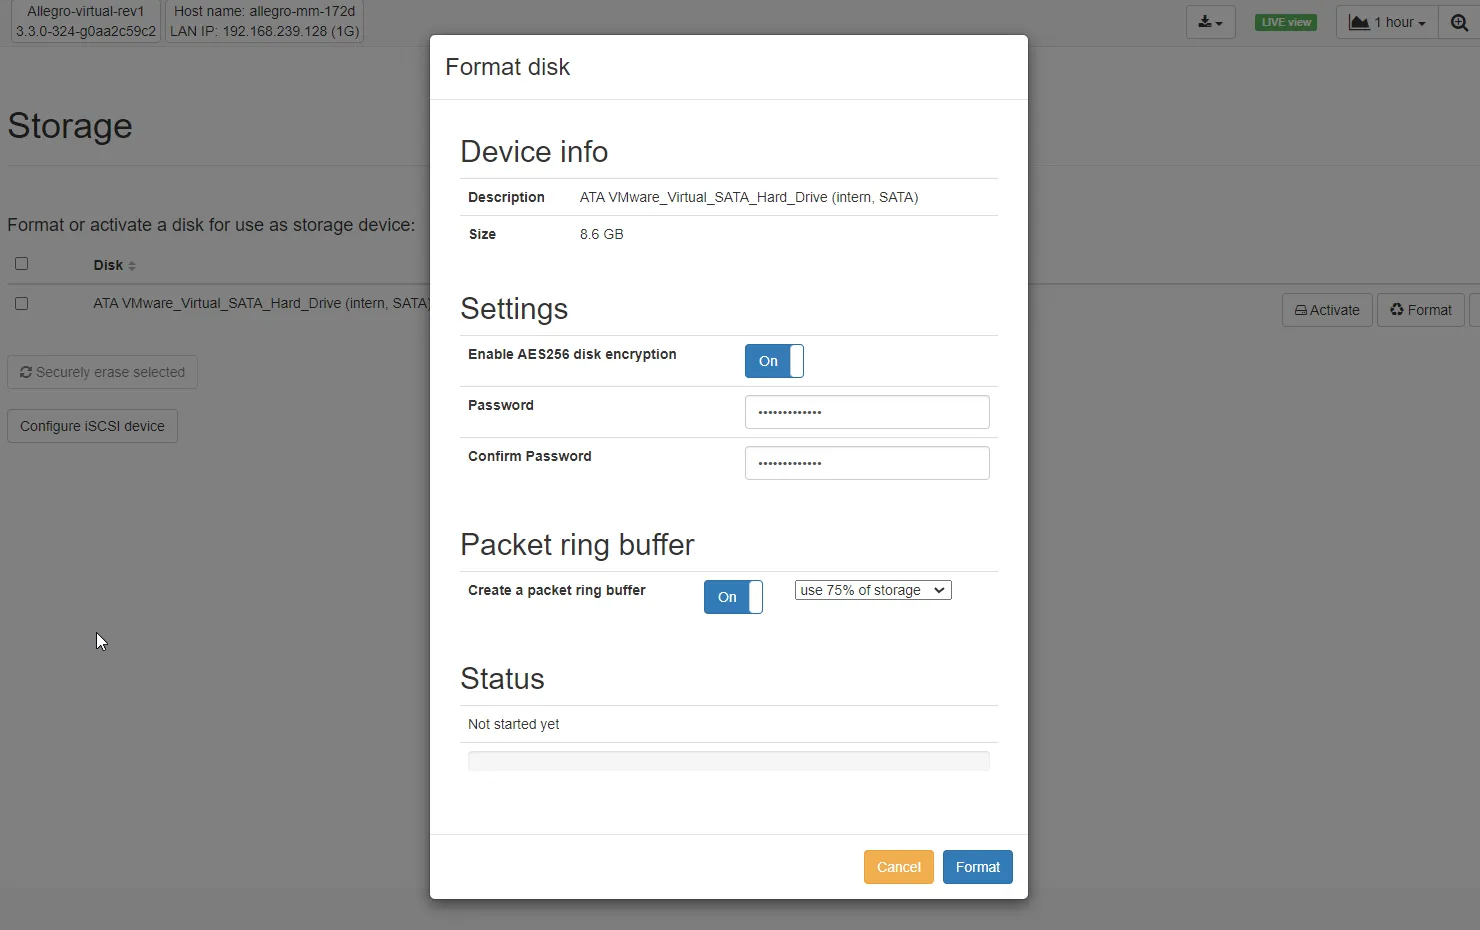This screenshot has height=930, width=1480.
Task: Check the ATA VMware disk row checkbox
Action: (21, 303)
